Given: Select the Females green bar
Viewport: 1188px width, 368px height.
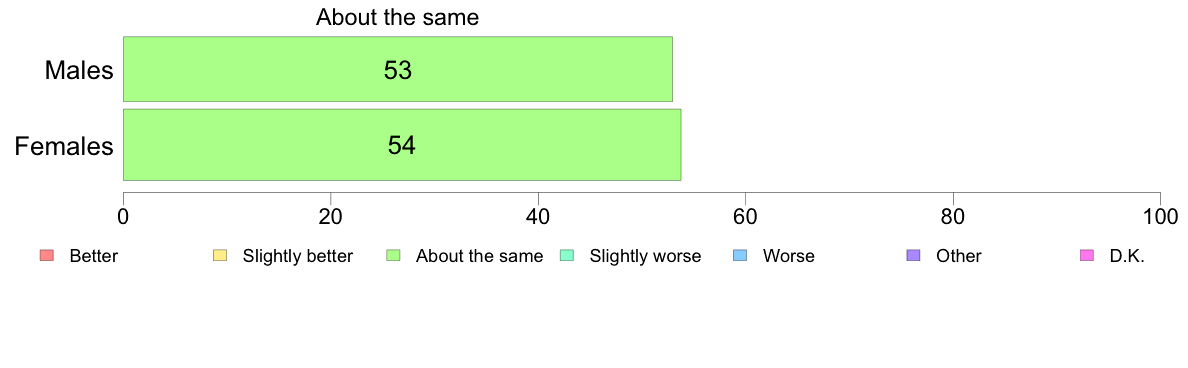Looking at the screenshot, I should (402, 145).
